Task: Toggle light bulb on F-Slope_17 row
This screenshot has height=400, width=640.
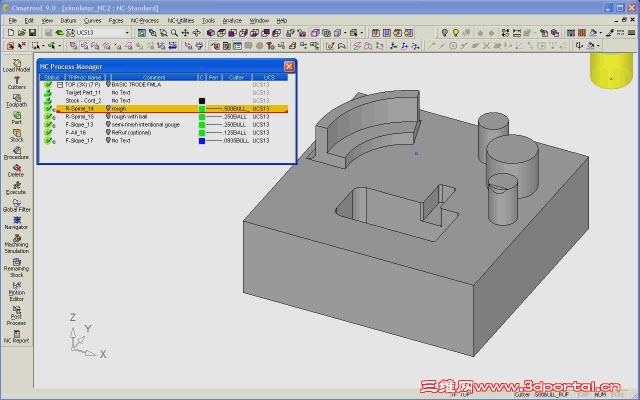Action: pos(108,140)
